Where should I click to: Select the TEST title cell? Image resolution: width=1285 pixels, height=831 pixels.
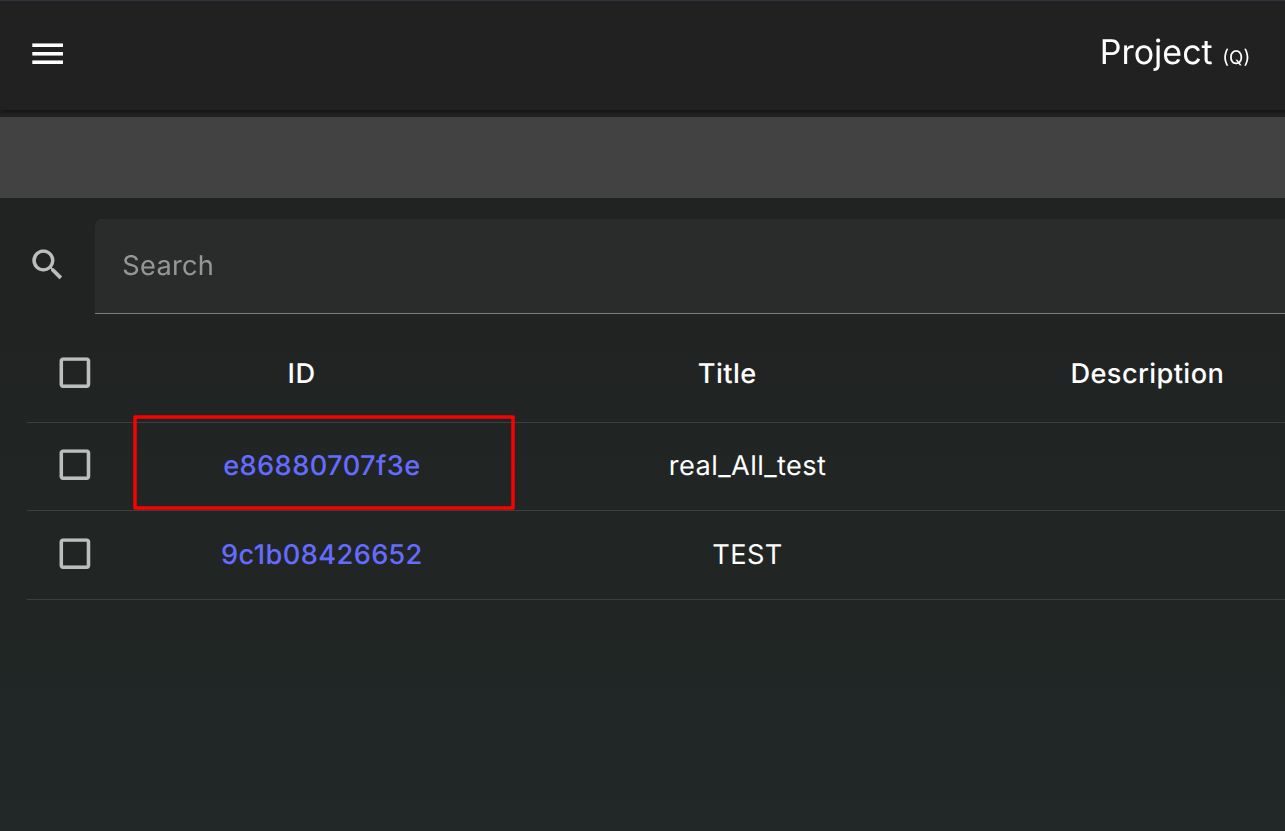pos(747,554)
